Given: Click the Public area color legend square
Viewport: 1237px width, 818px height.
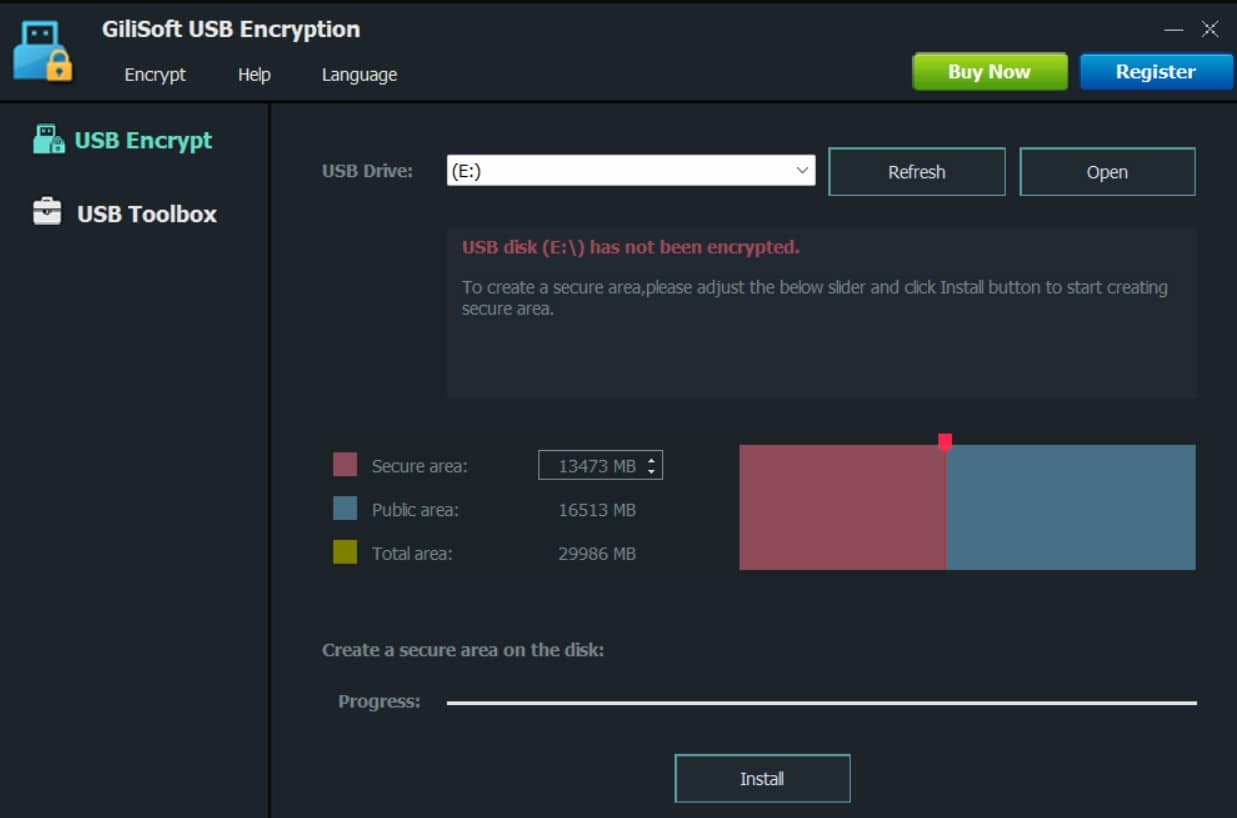Looking at the screenshot, I should pyautogui.click(x=345, y=509).
